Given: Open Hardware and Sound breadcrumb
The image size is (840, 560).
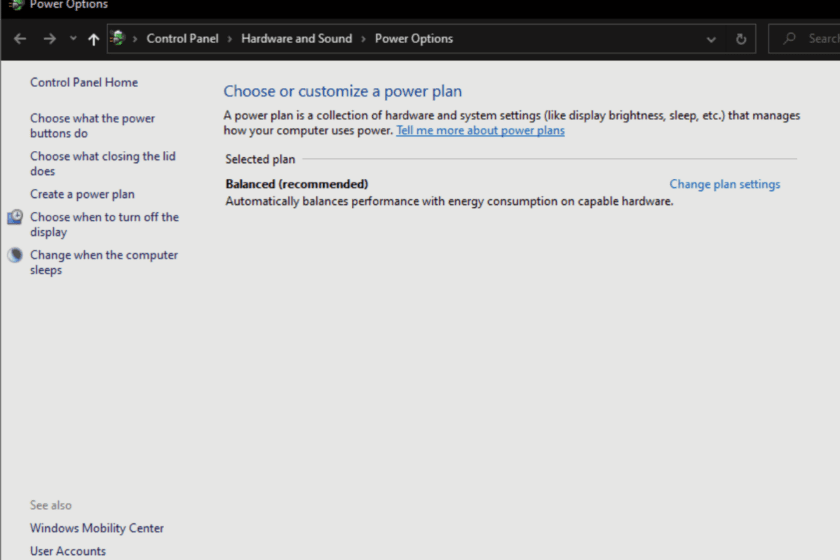Looking at the screenshot, I should click(x=296, y=39).
